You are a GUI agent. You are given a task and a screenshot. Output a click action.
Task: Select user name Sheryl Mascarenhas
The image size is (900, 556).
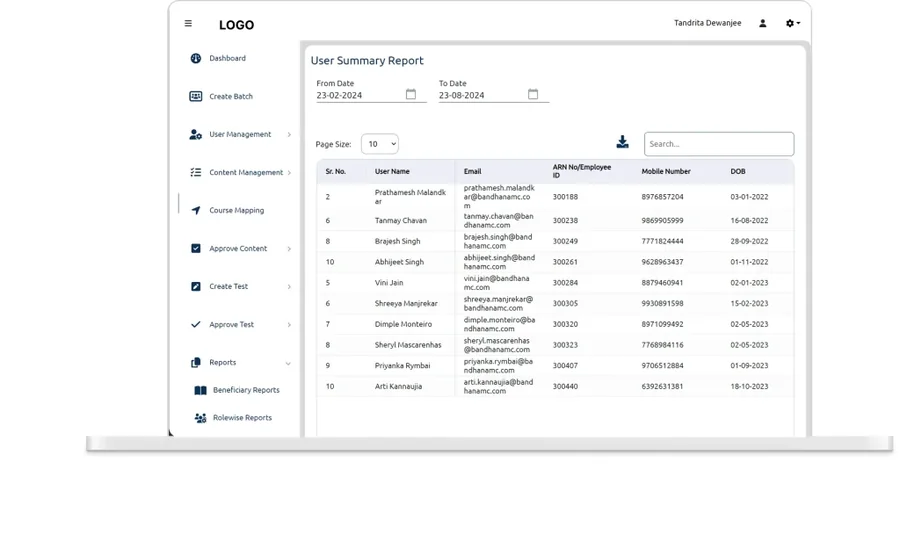tap(408, 345)
